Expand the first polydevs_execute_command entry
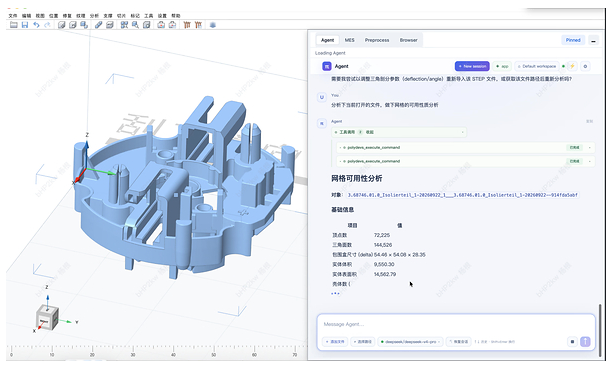Image resolution: width=609 pixels, height=365 pixels. click(465, 148)
